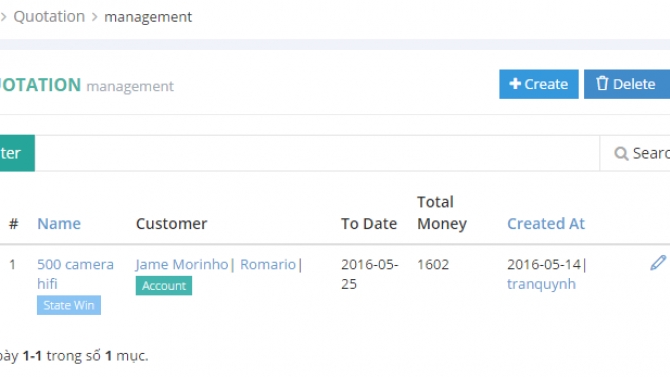Click the pagination summary text 1-1
The image size is (670, 377).
pyautogui.click(x=32, y=356)
